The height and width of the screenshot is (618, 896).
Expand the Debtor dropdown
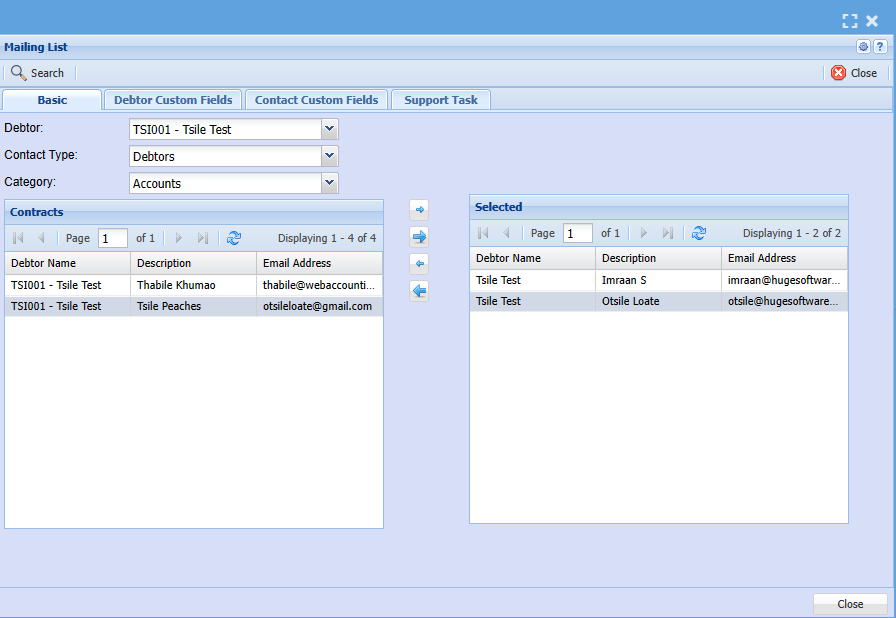[x=330, y=129]
